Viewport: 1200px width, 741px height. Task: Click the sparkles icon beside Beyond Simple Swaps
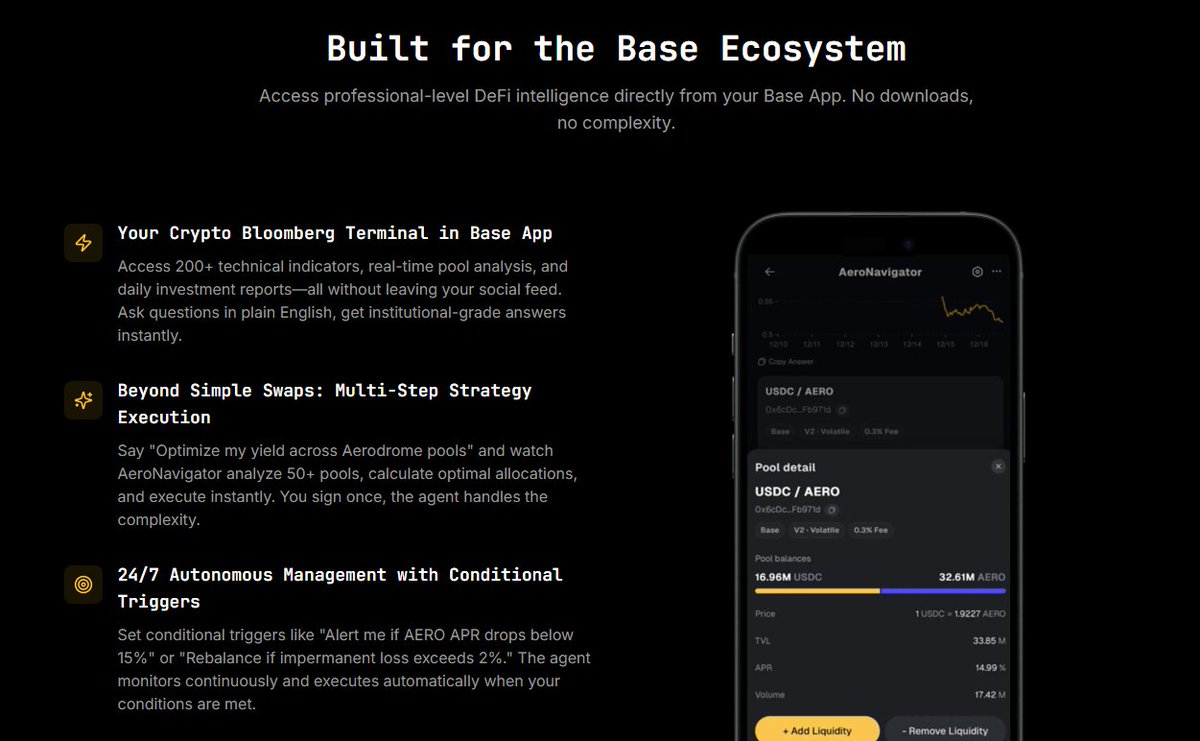(x=84, y=400)
